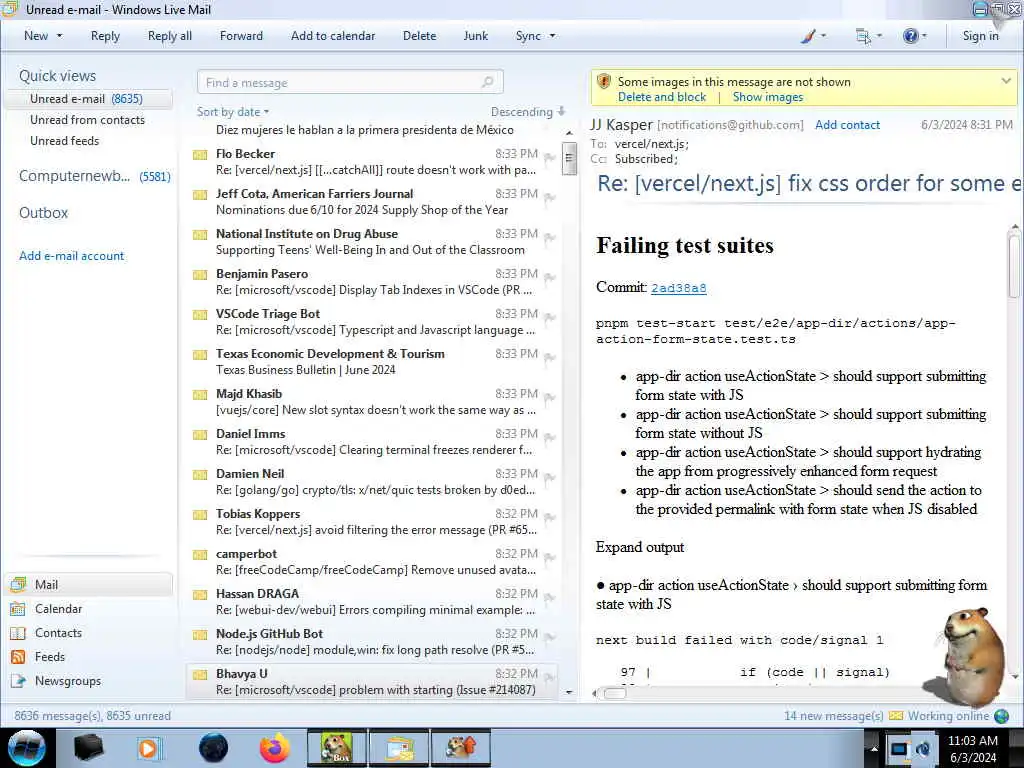
Task: Toggle flag on Flo Becker message
Action: pos(550,157)
